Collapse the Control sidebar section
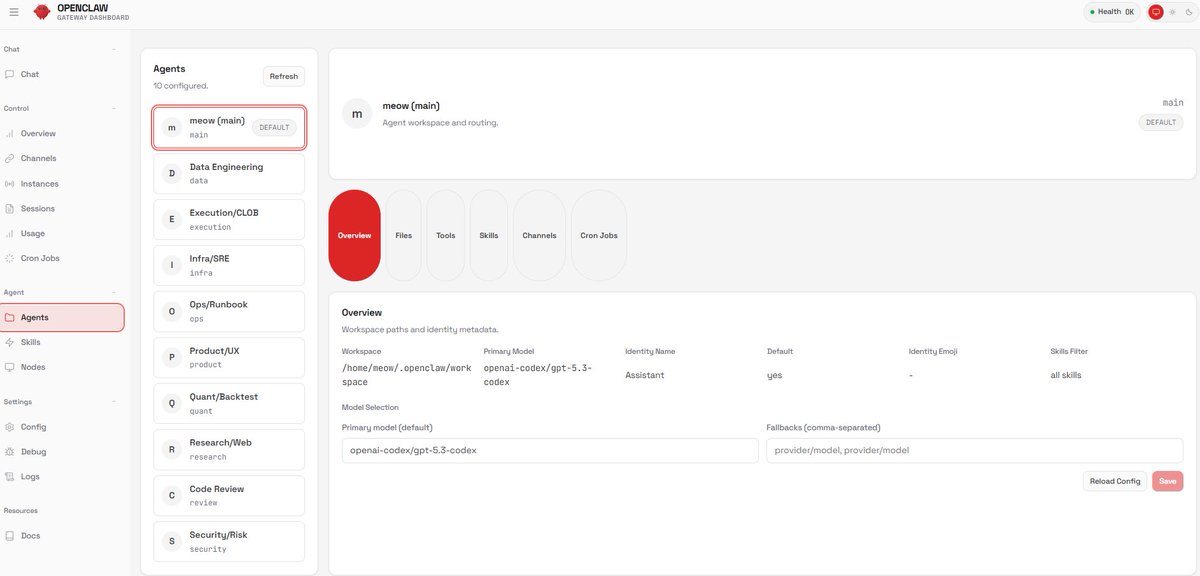1200x576 pixels. (x=113, y=108)
